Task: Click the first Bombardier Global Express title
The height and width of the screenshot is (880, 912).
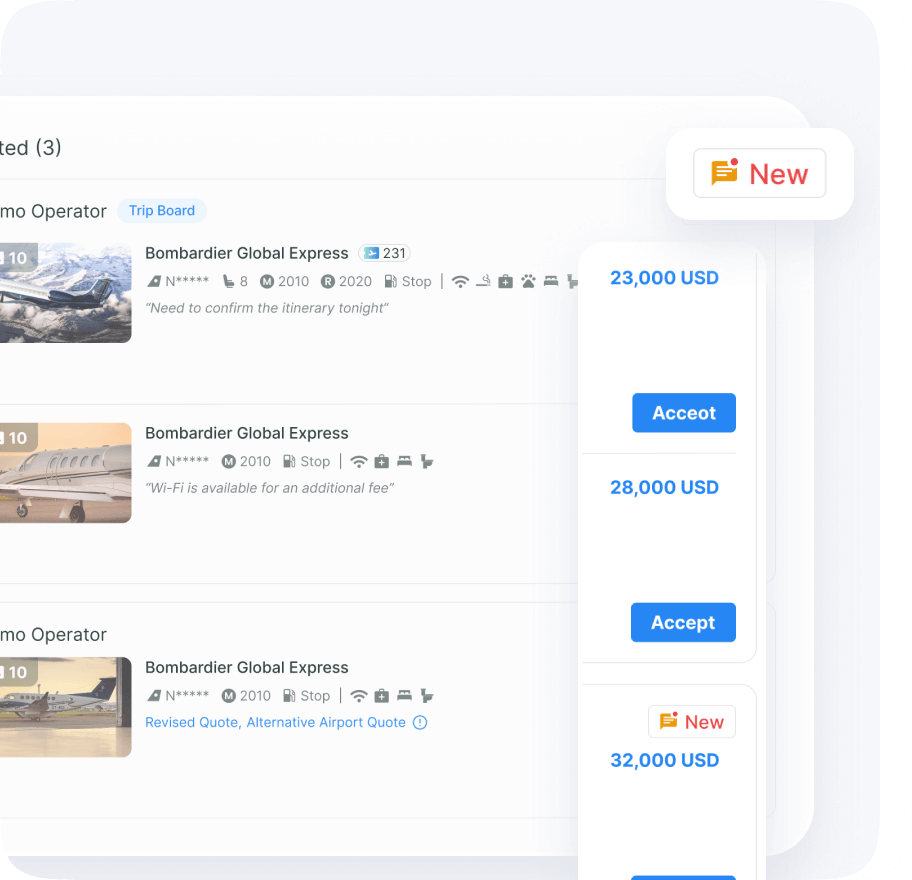Action: [x=247, y=253]
